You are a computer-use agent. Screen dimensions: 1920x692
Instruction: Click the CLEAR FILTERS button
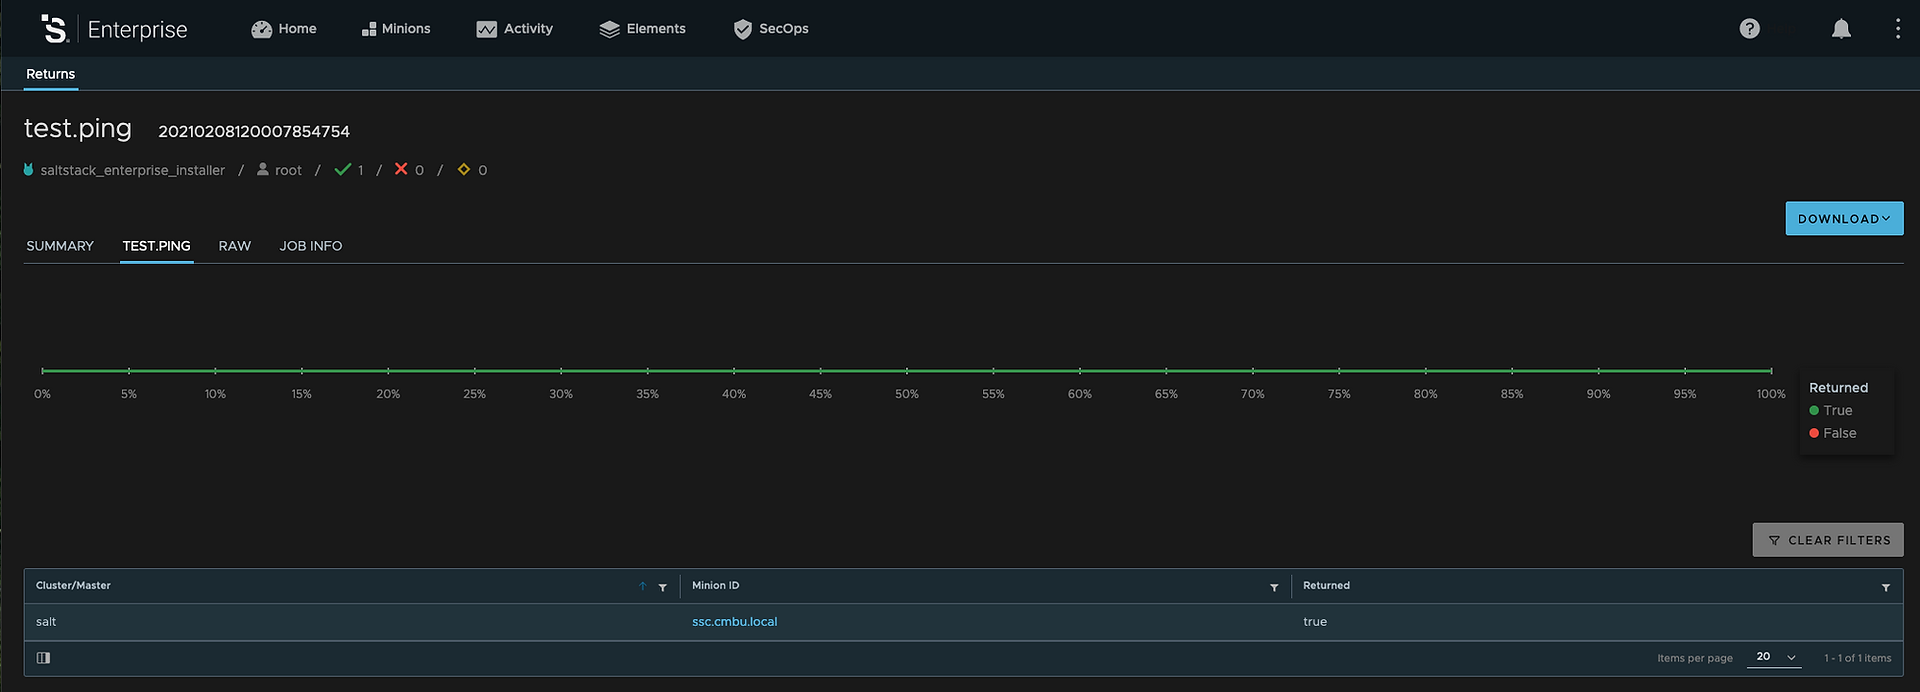[x=1828, y=540]
